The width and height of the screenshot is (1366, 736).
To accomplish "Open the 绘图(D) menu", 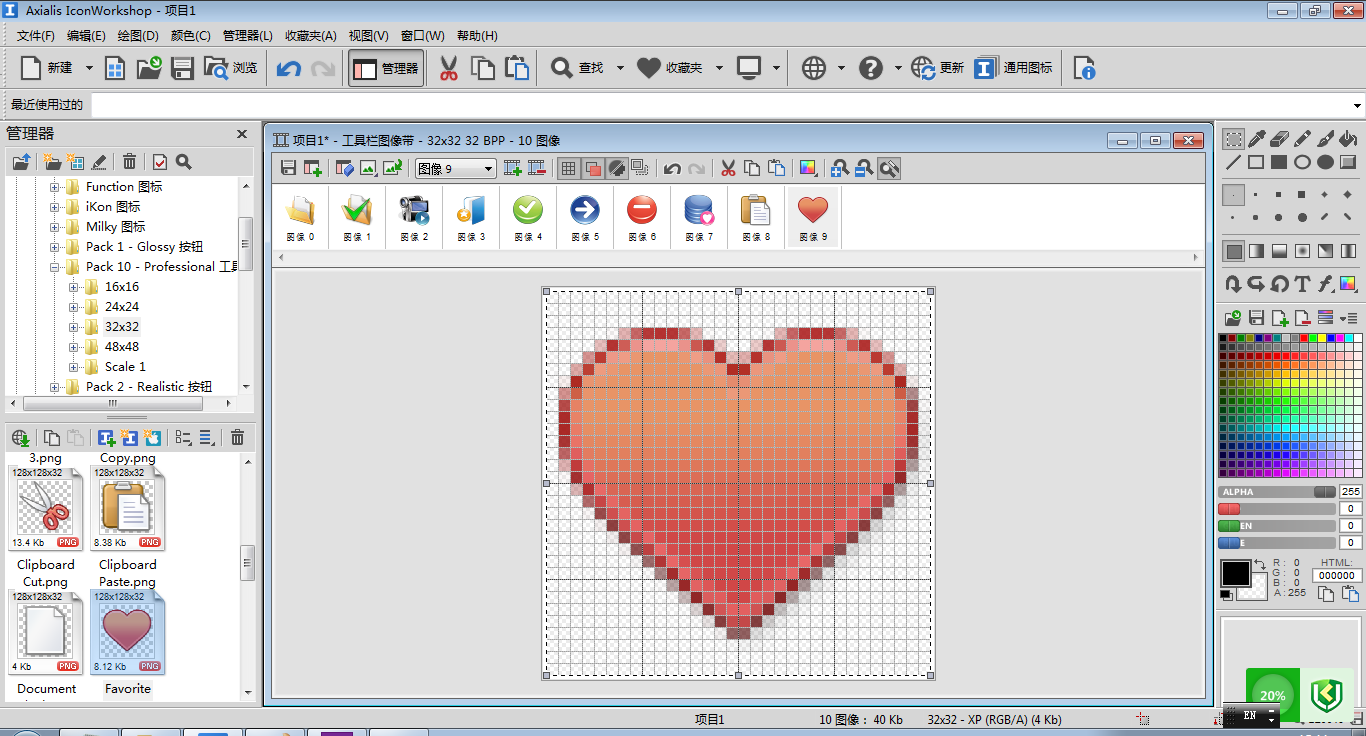I will [x=138, y=36].
